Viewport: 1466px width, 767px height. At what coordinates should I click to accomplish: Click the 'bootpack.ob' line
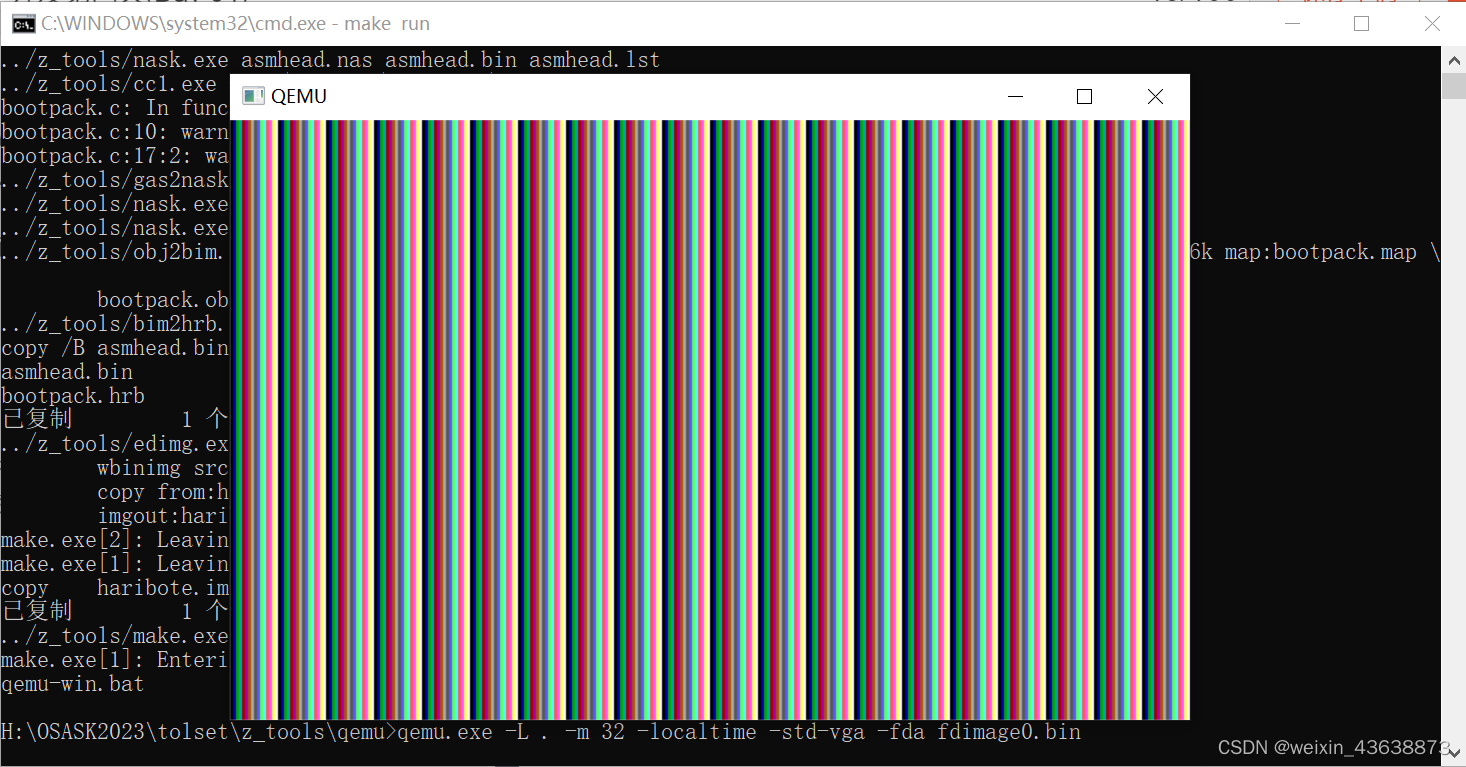pos(163,300)
